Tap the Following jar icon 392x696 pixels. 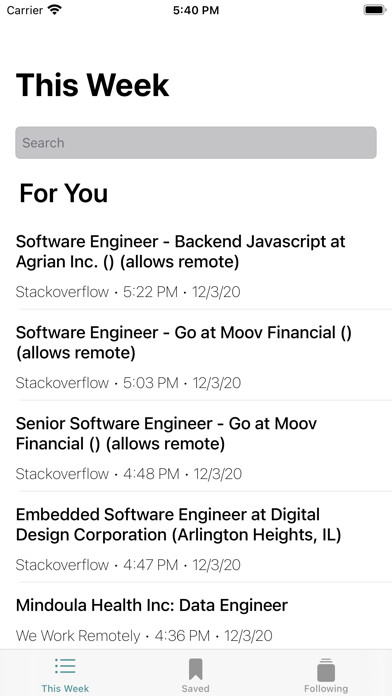[326, 669]
